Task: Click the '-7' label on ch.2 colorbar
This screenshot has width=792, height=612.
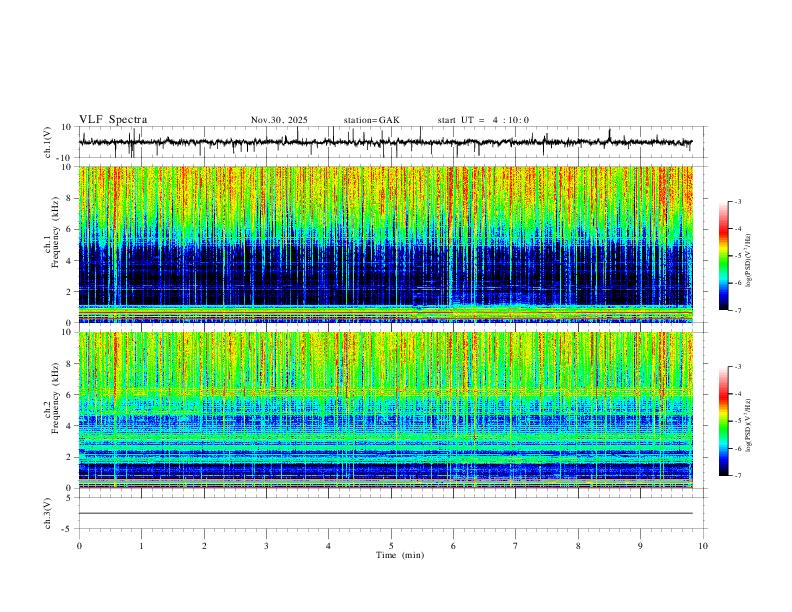Action: (x=738, y=476)
